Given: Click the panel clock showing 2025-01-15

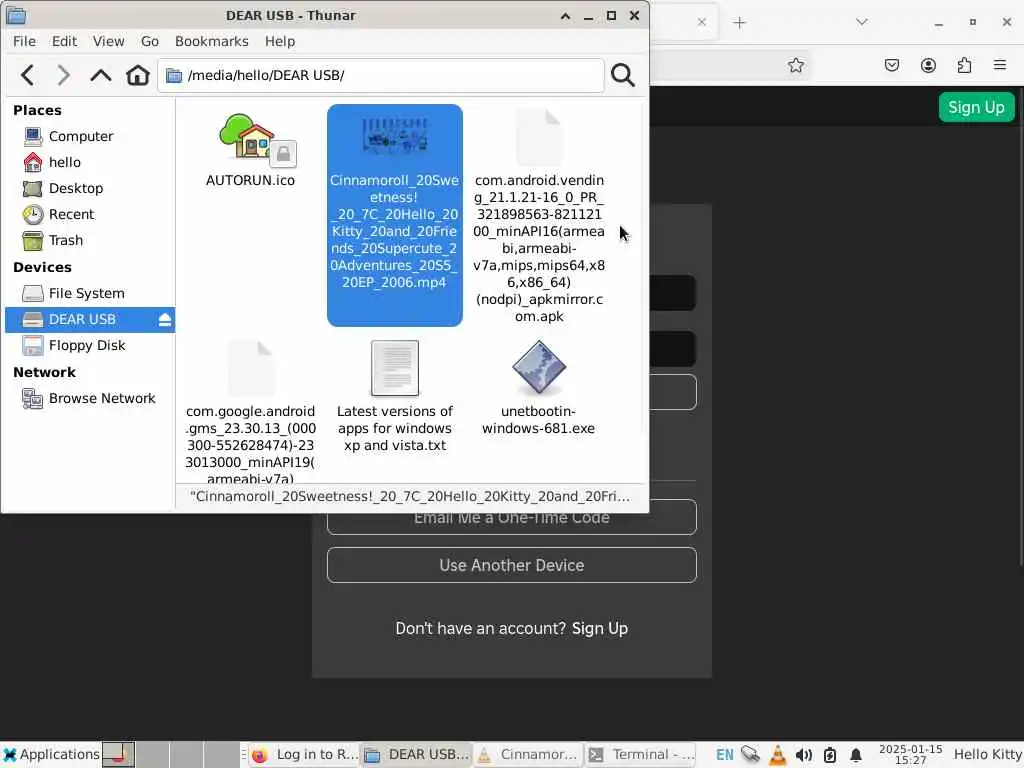Looking at the screenshot, I should click(x=910, y=755).
